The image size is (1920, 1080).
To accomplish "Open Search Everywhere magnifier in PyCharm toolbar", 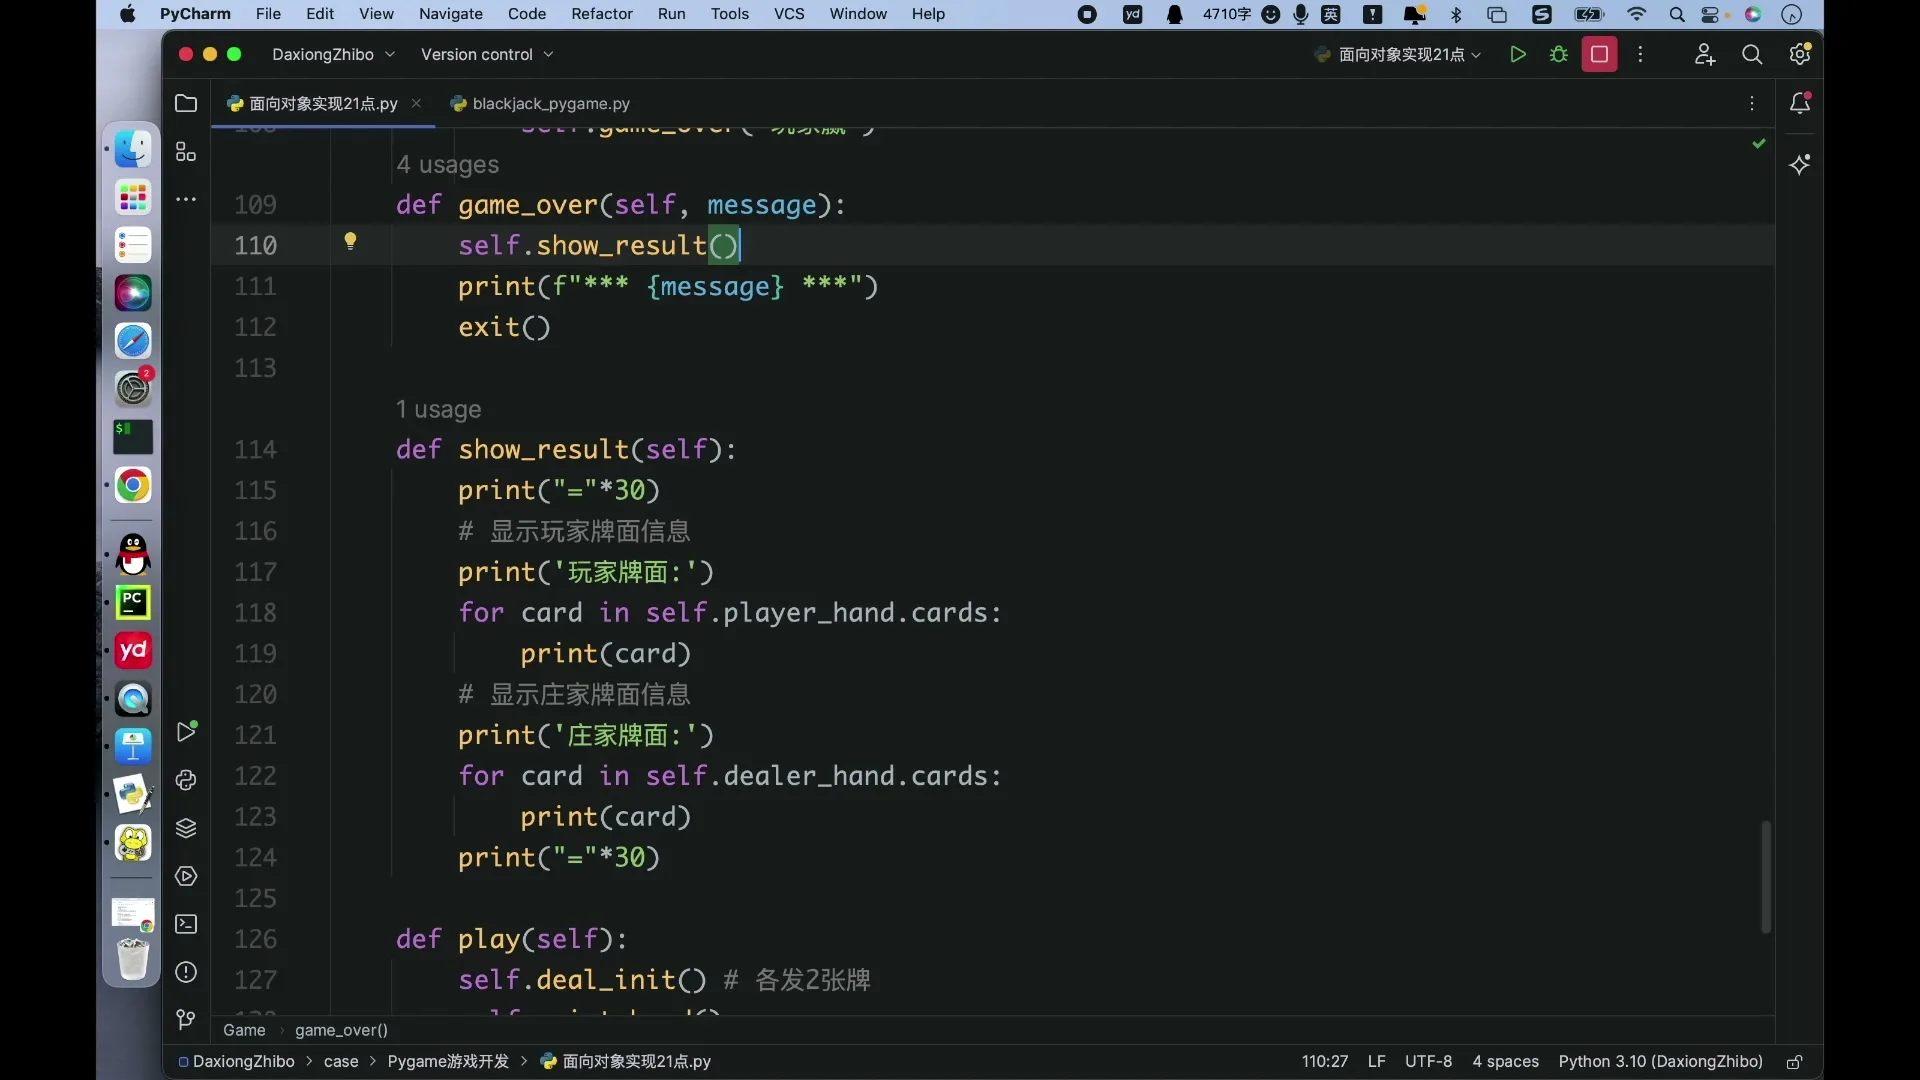I will click(1752, 55).
